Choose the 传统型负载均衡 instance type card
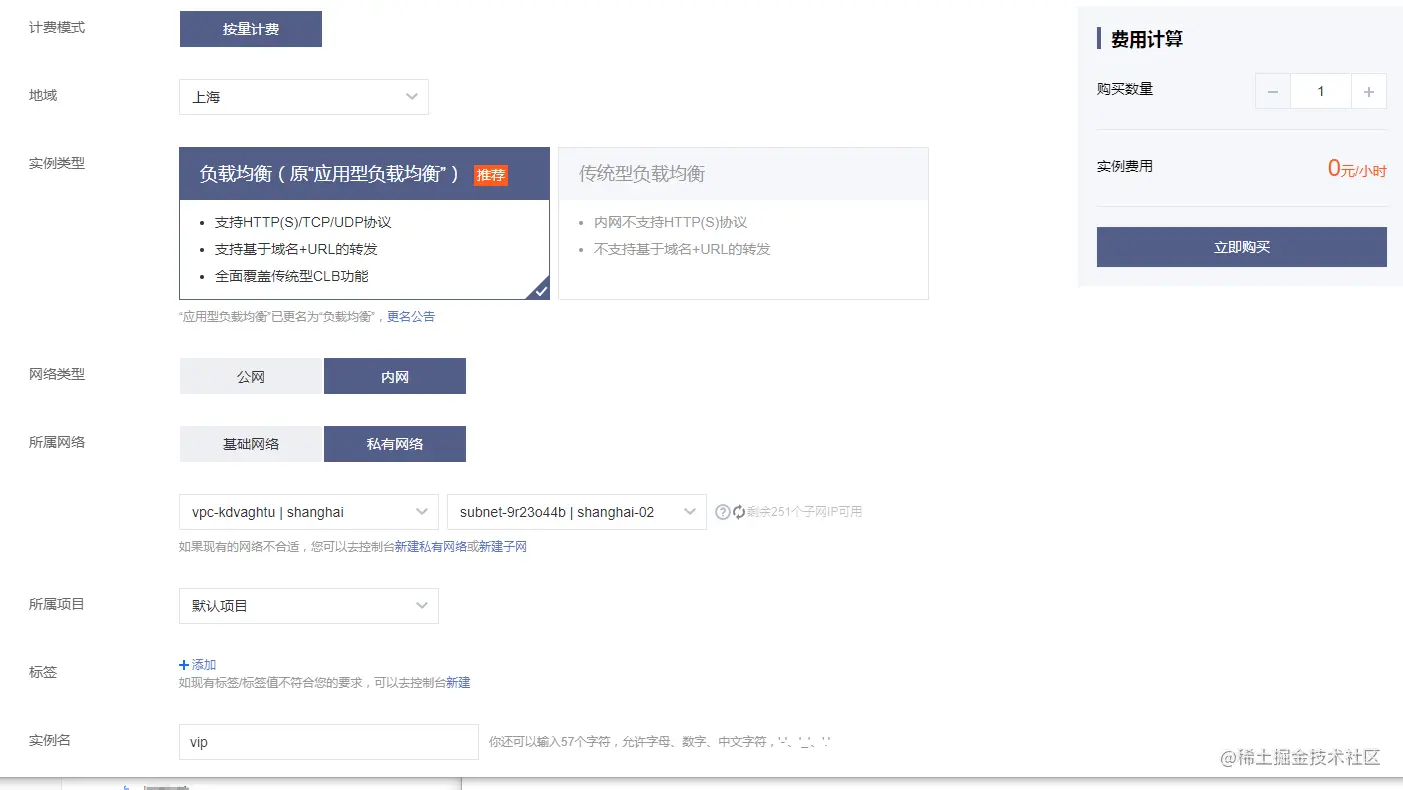 tap(743, 223)
